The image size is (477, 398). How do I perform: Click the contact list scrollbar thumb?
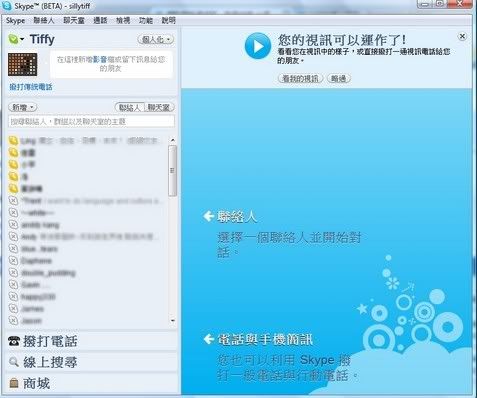[172, 171]
